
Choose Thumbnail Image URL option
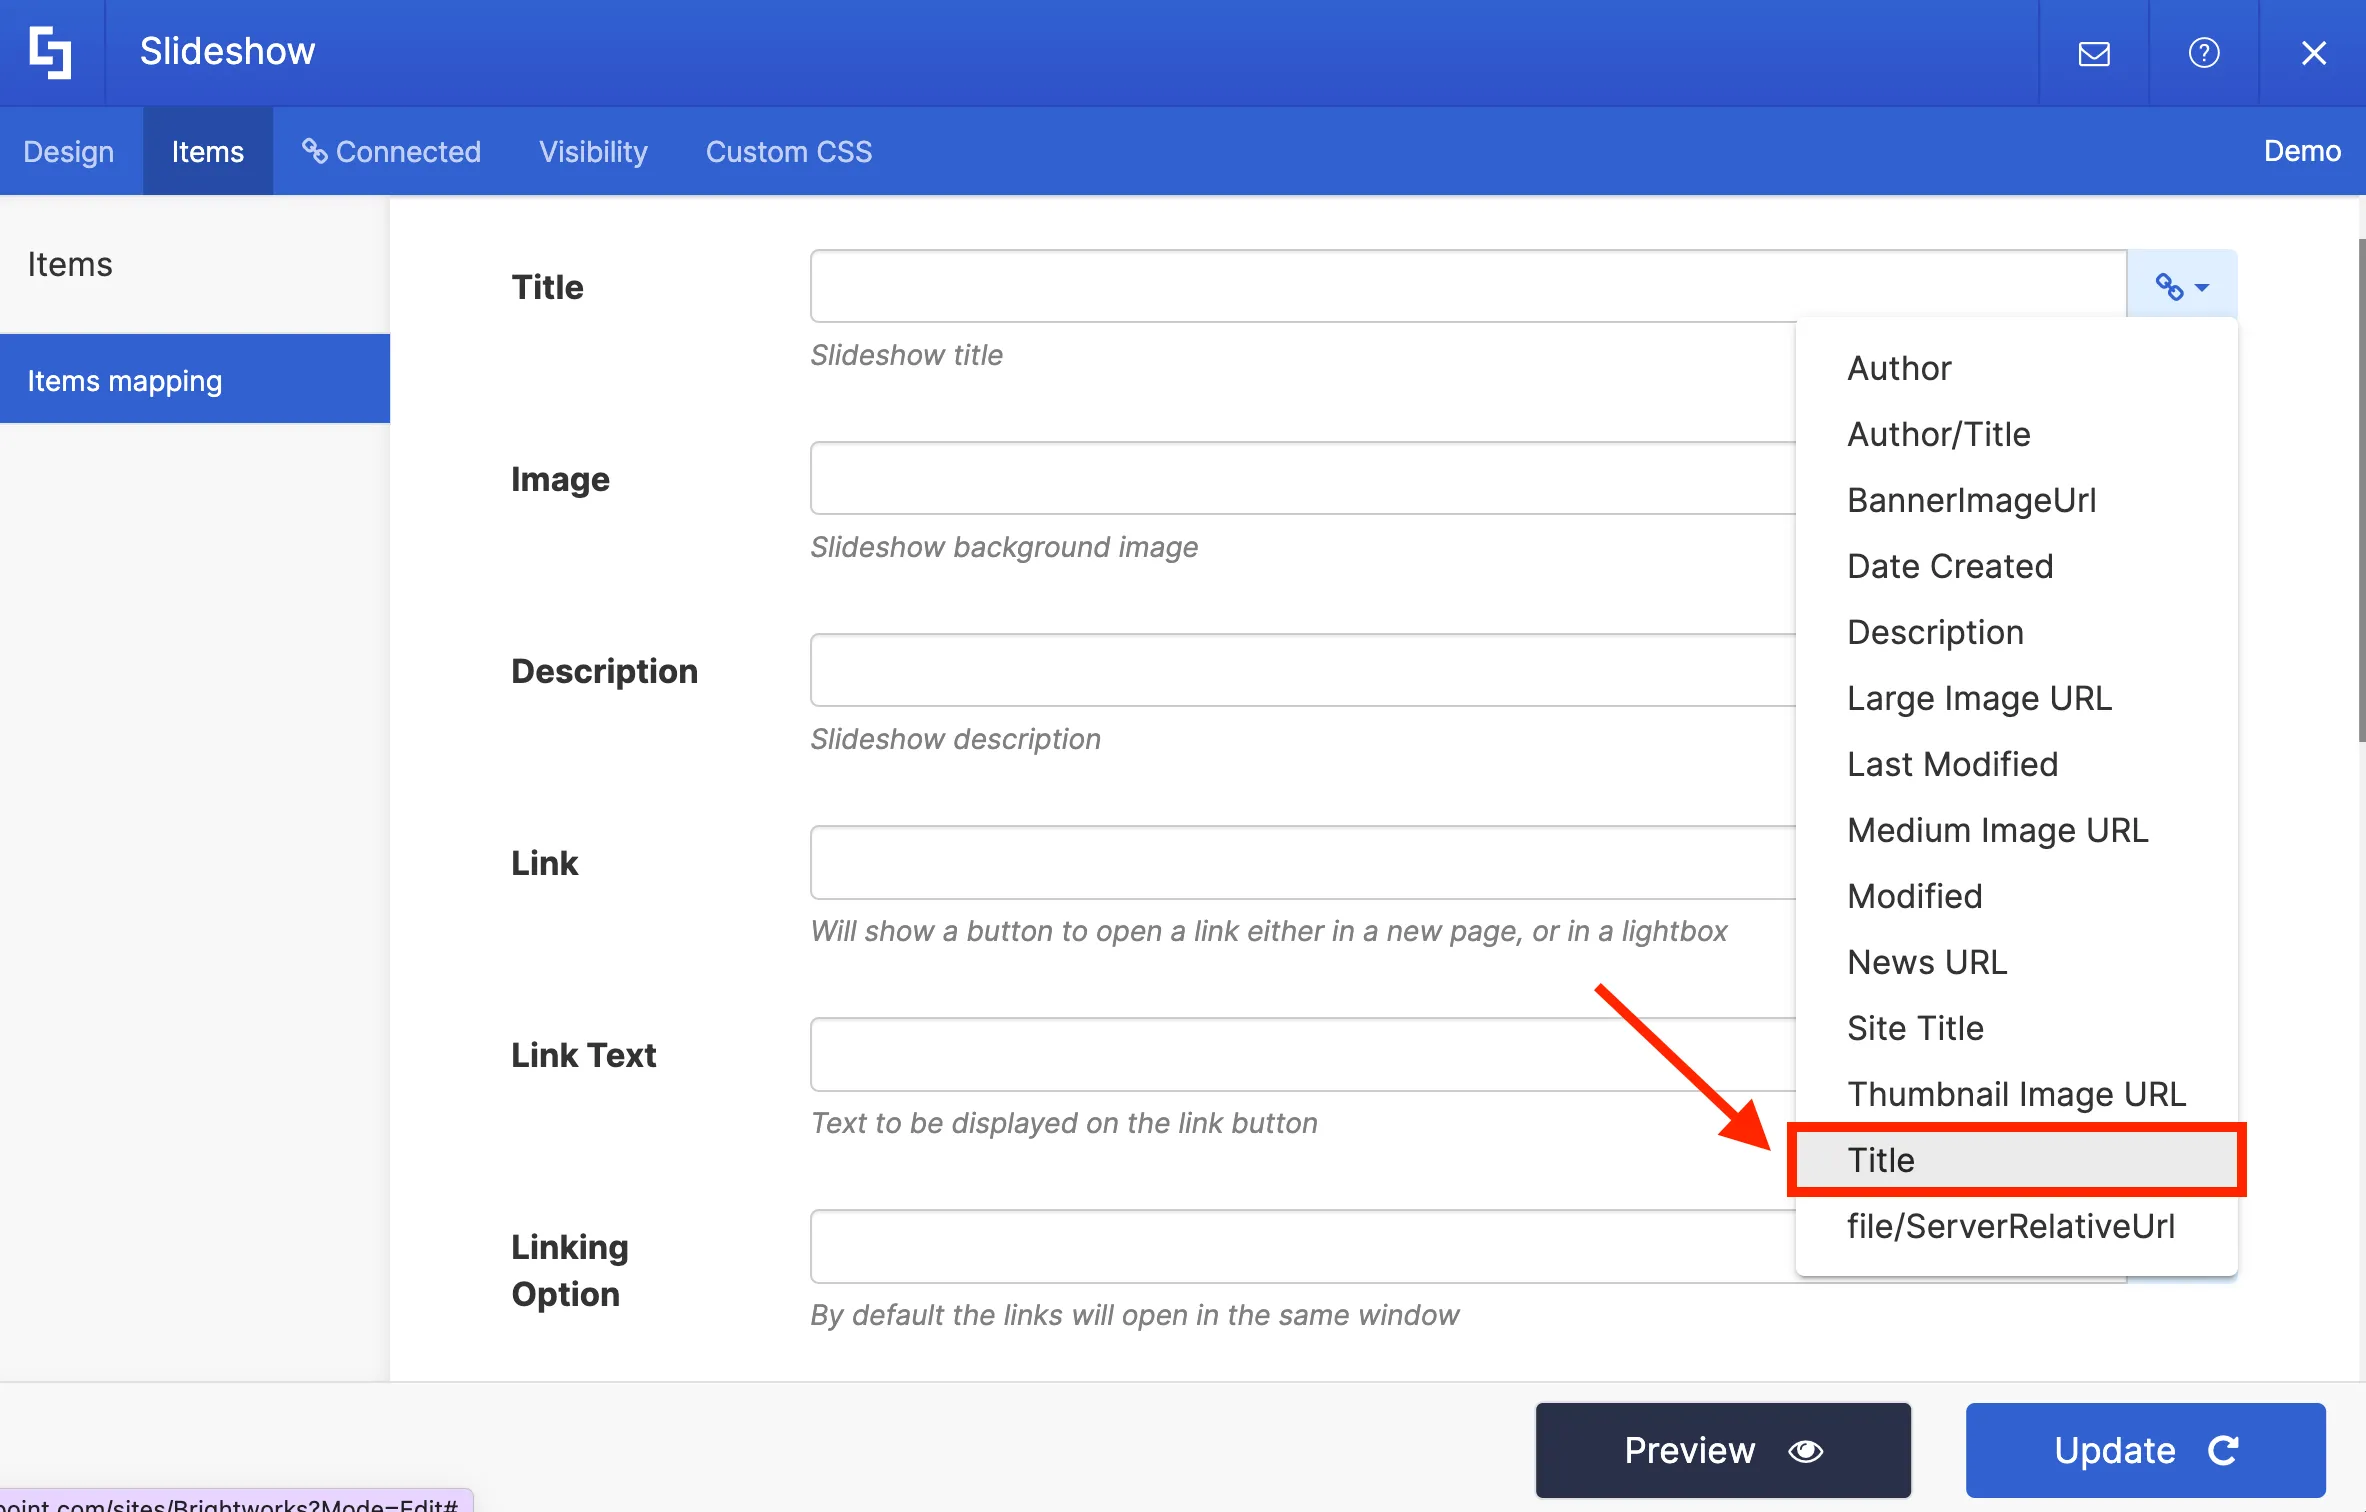click(x=2016, y=1094)
